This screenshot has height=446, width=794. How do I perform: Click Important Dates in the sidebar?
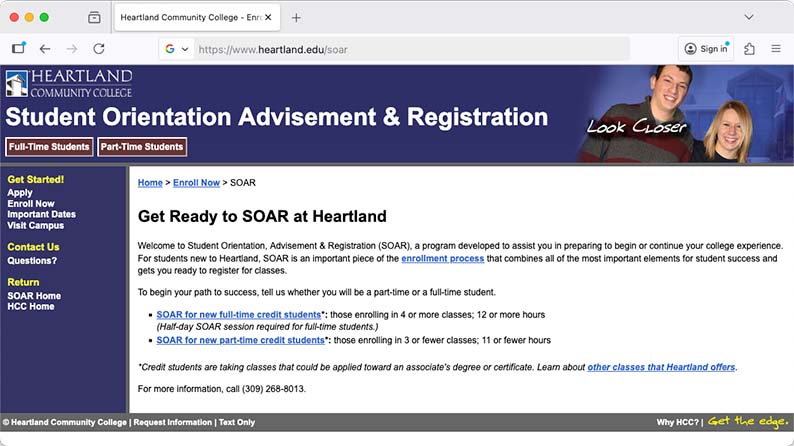41,214
